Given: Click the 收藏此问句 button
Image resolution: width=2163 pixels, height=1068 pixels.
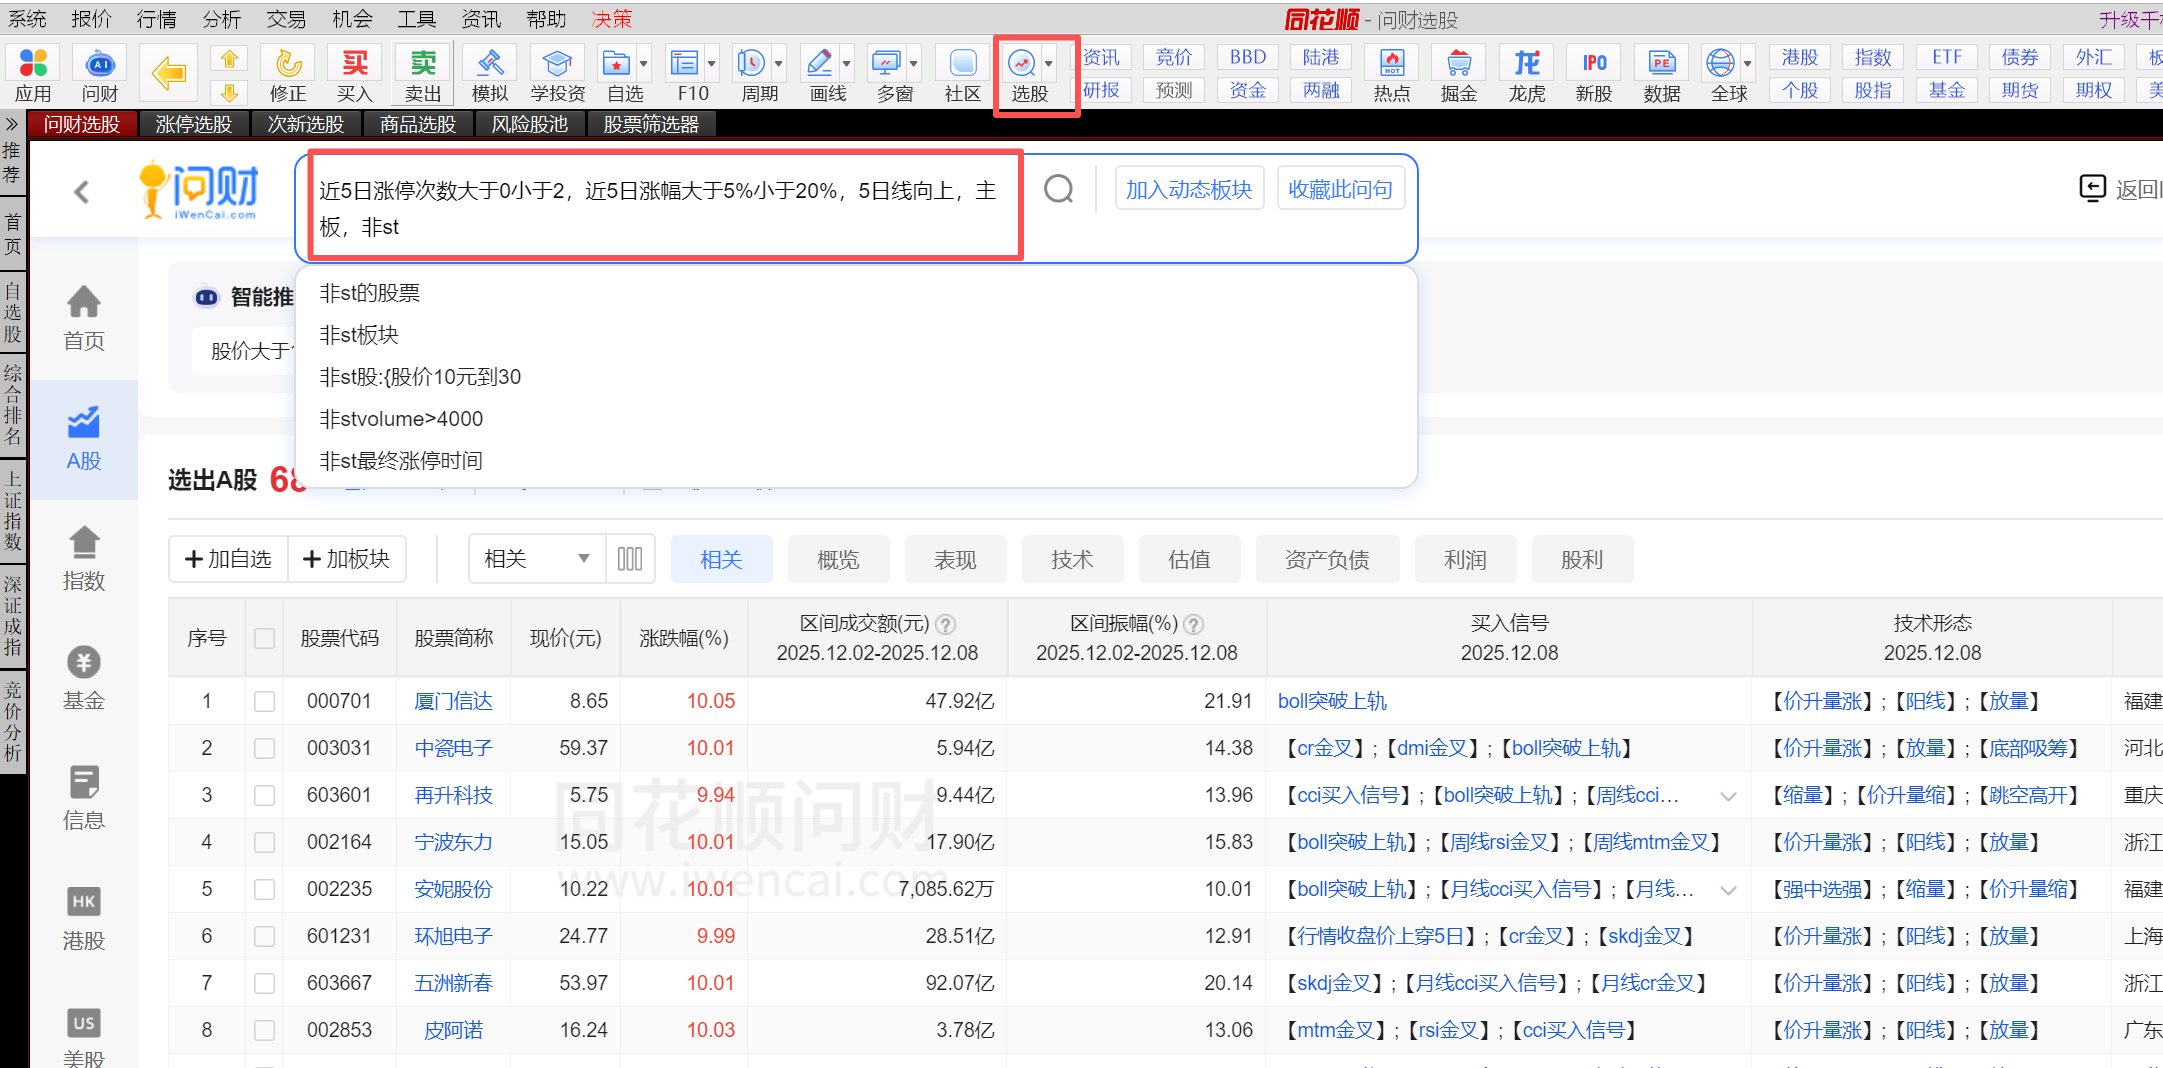Looking at the screenshot, I should [x=1340, y=189].
